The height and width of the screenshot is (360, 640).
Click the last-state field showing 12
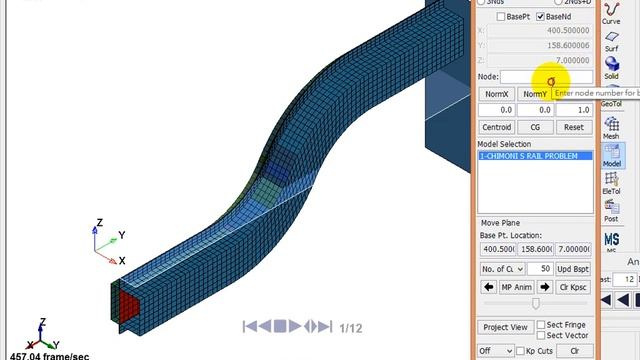625,280
